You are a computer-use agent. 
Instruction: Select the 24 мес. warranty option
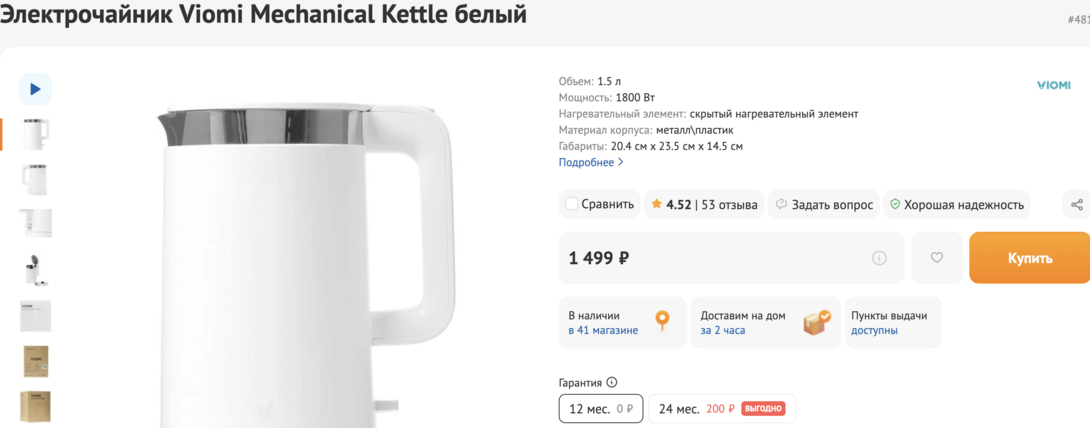point(721,408)
